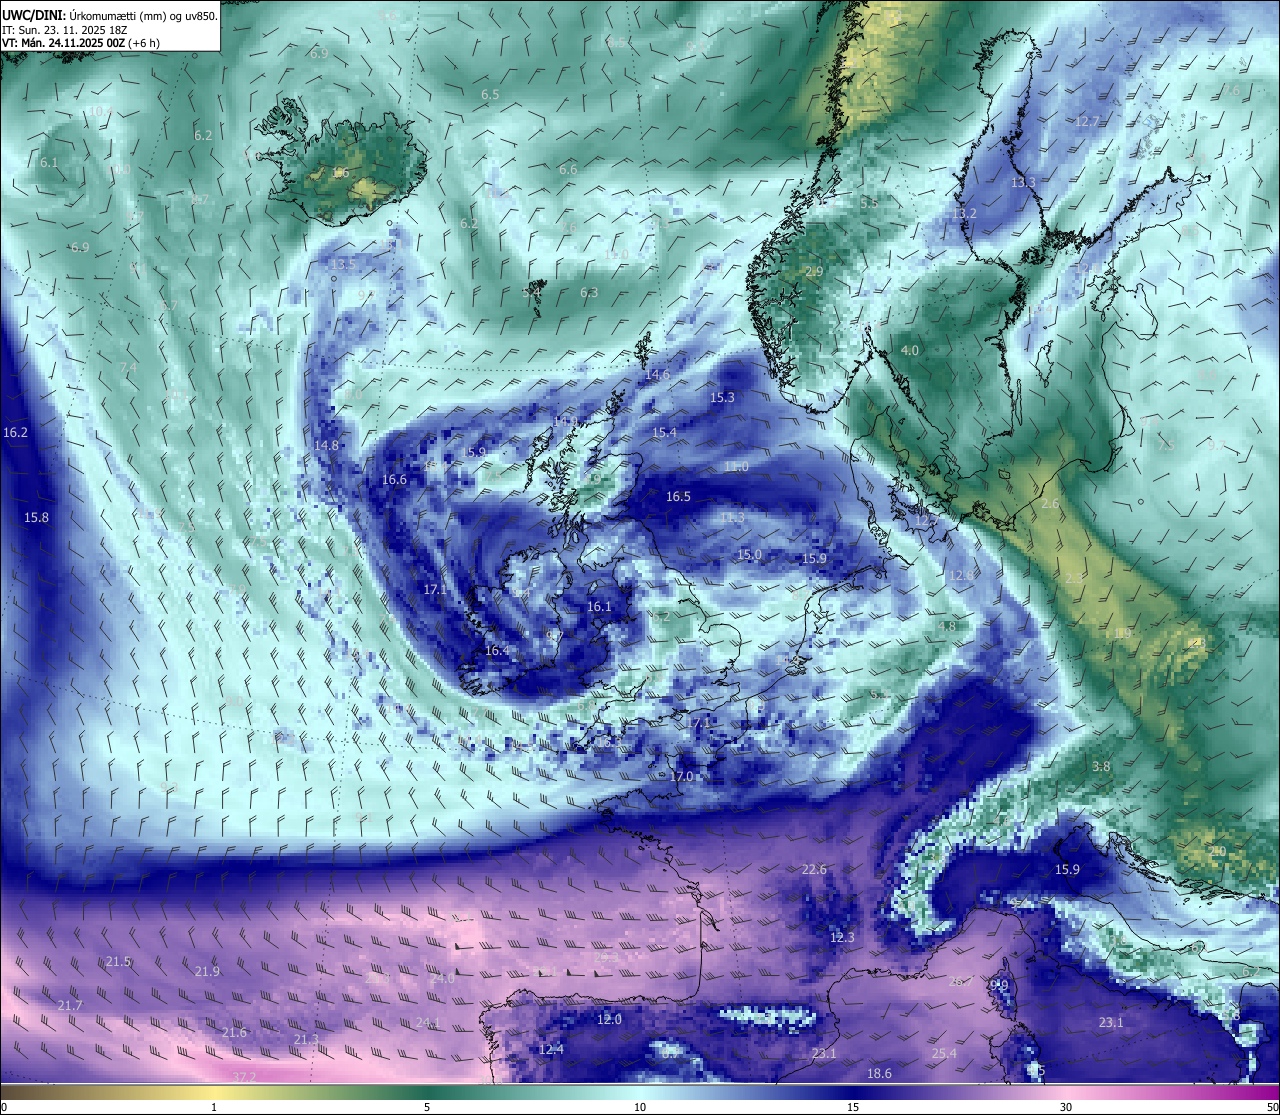Click the value label '18.6' at the bottom edge
The height and width of the screenshot is (1115, 1280).
click(879, 1074)
